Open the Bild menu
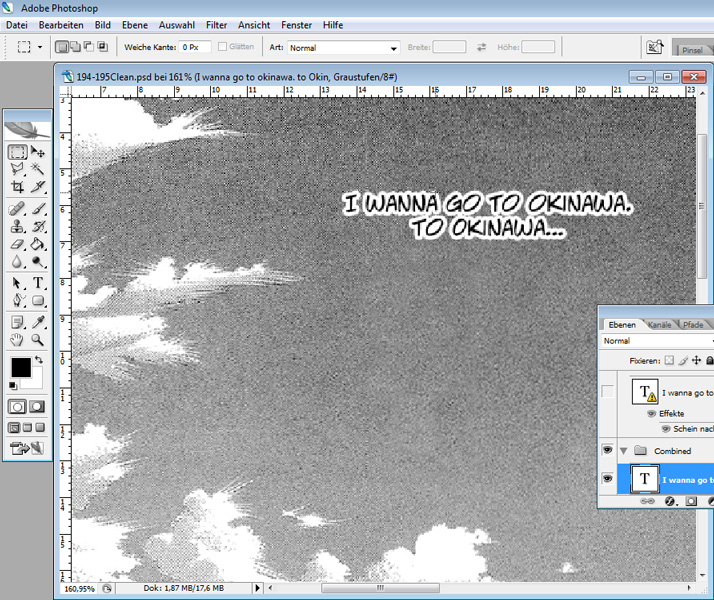Image resolution: width=714 pixels, height=600 pixels. click(102, 25)
